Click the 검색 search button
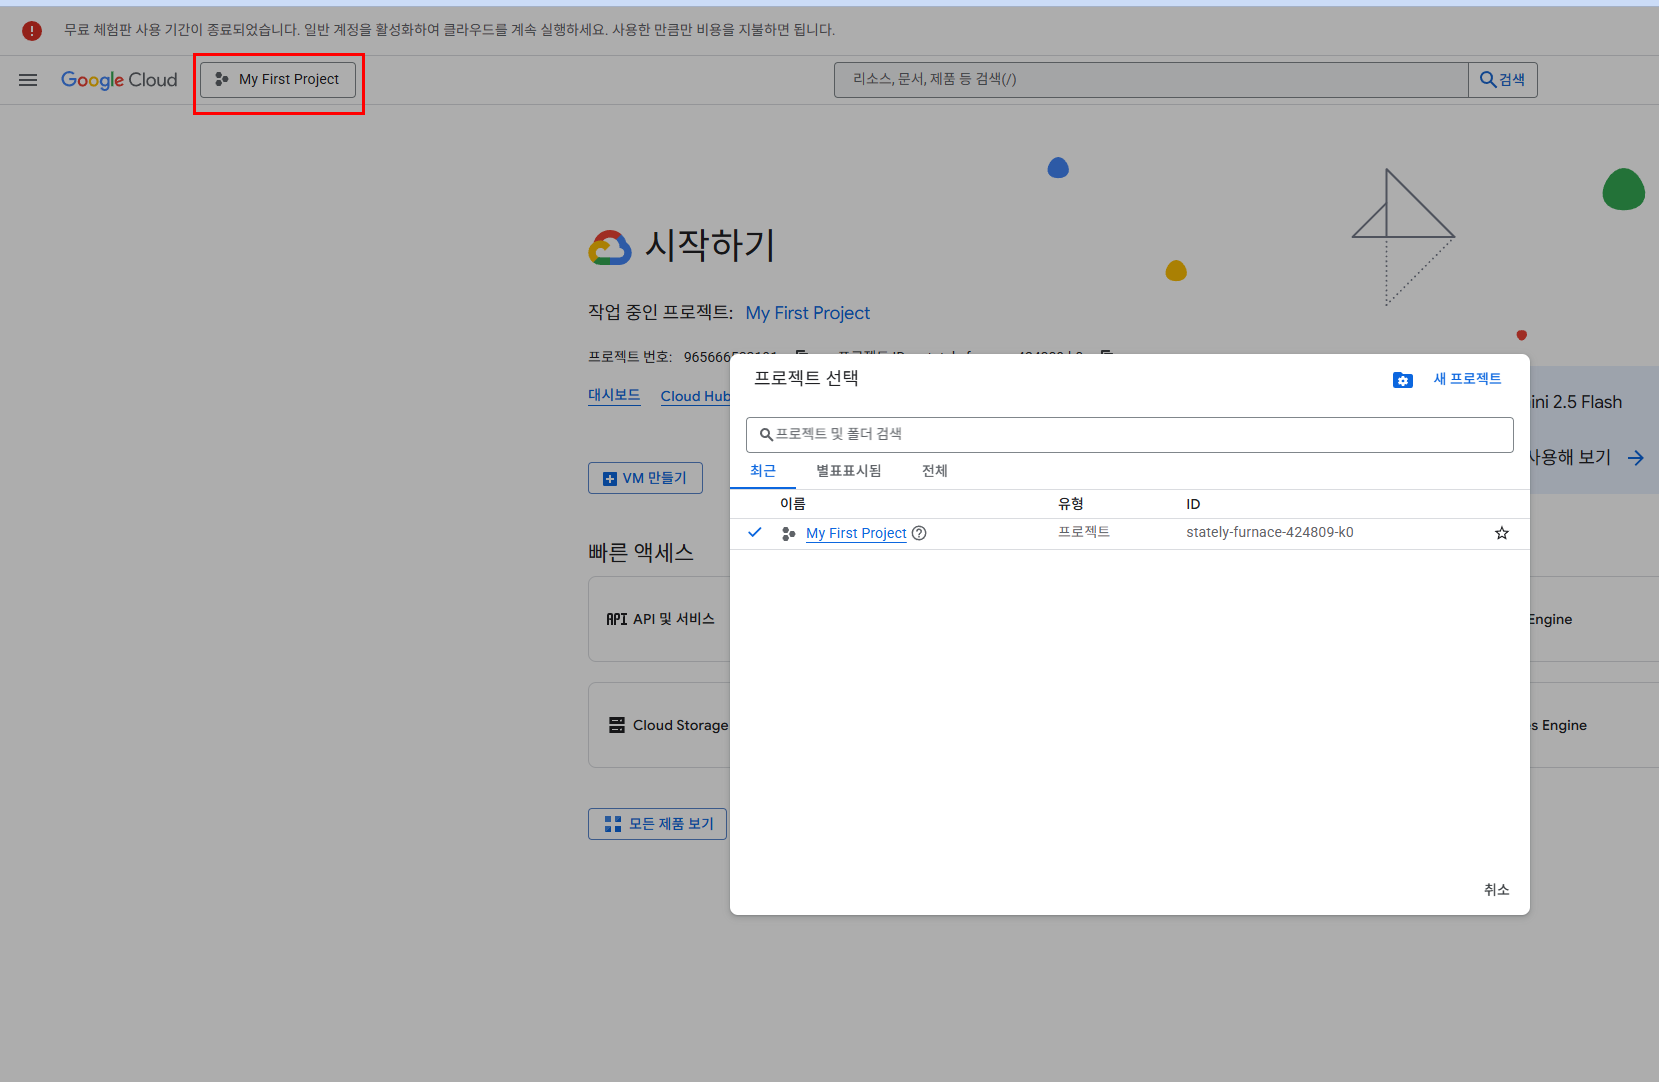 (x=1502, y=80)
